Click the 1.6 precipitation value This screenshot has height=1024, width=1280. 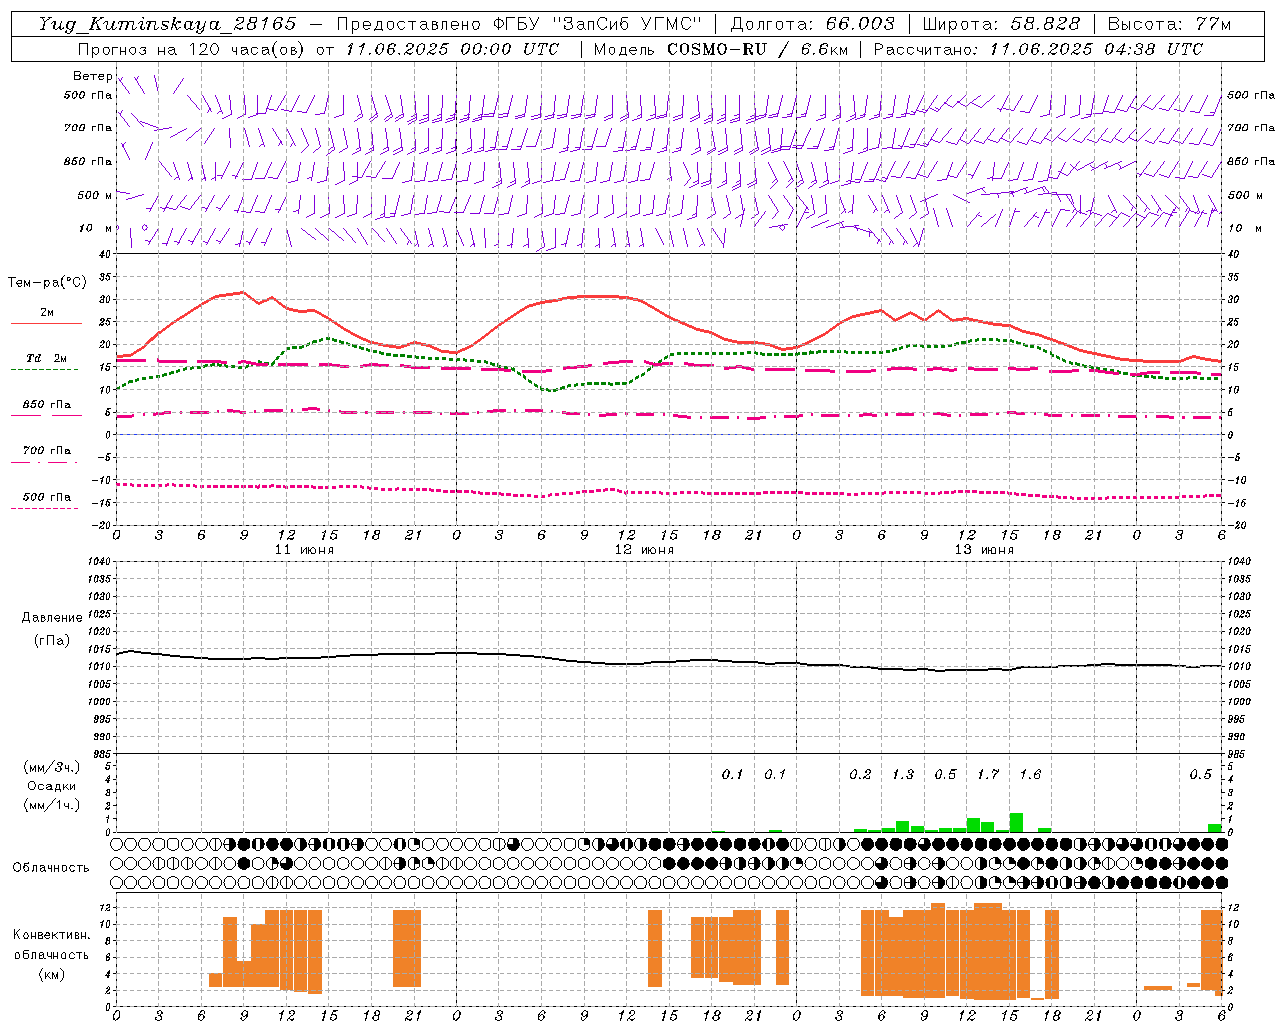click(1030, 774)
